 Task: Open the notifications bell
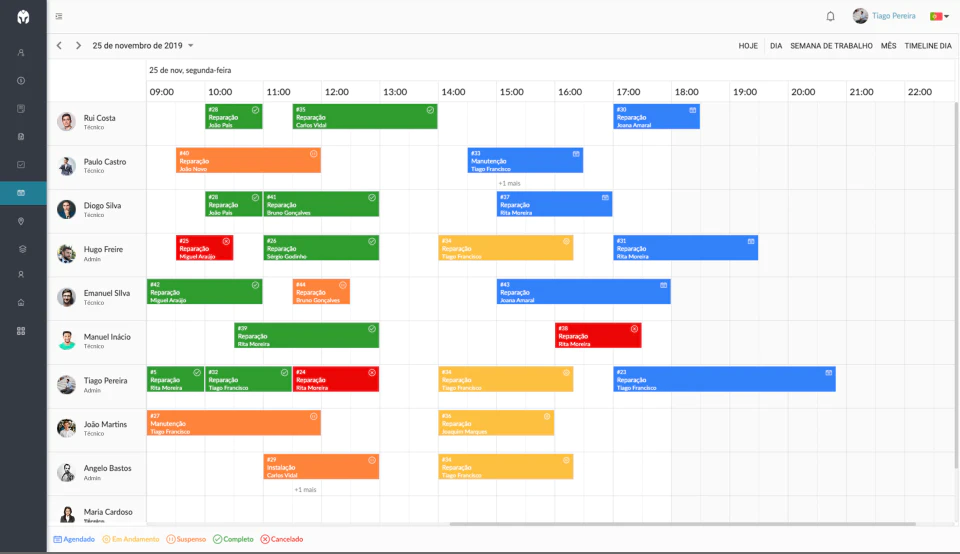830,17
